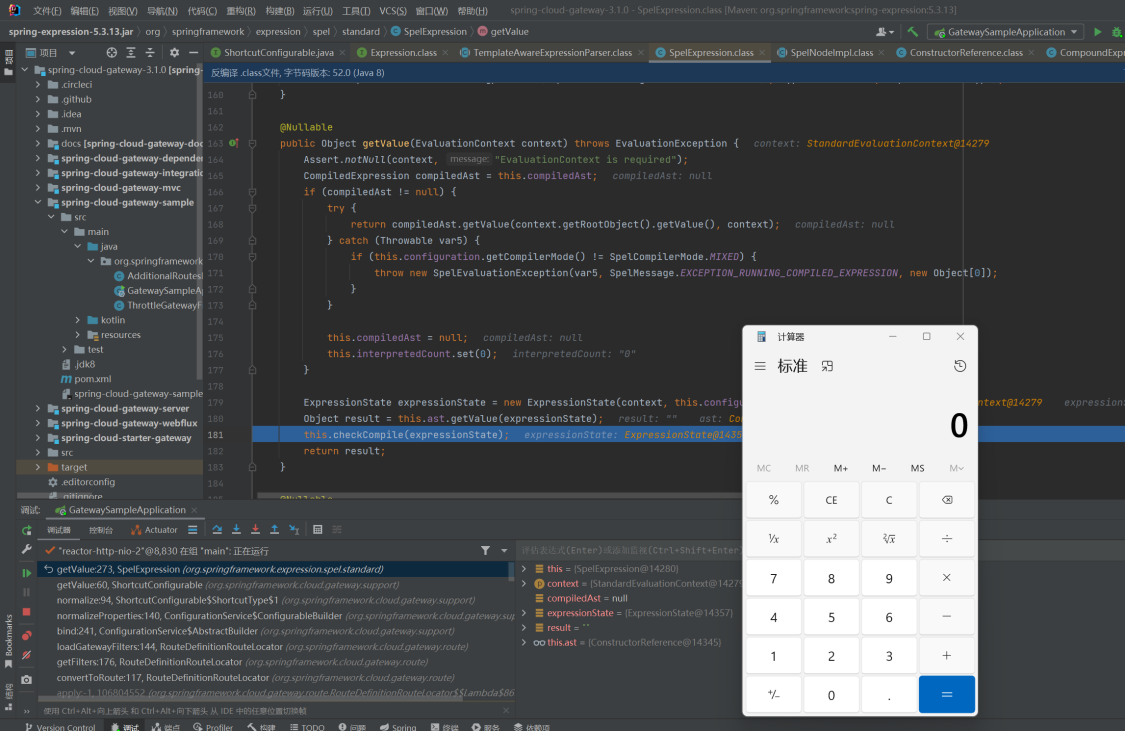Toggle breakpoint gutter at line 163
Screen dimensions: 1125x731
tap(234, 143)
